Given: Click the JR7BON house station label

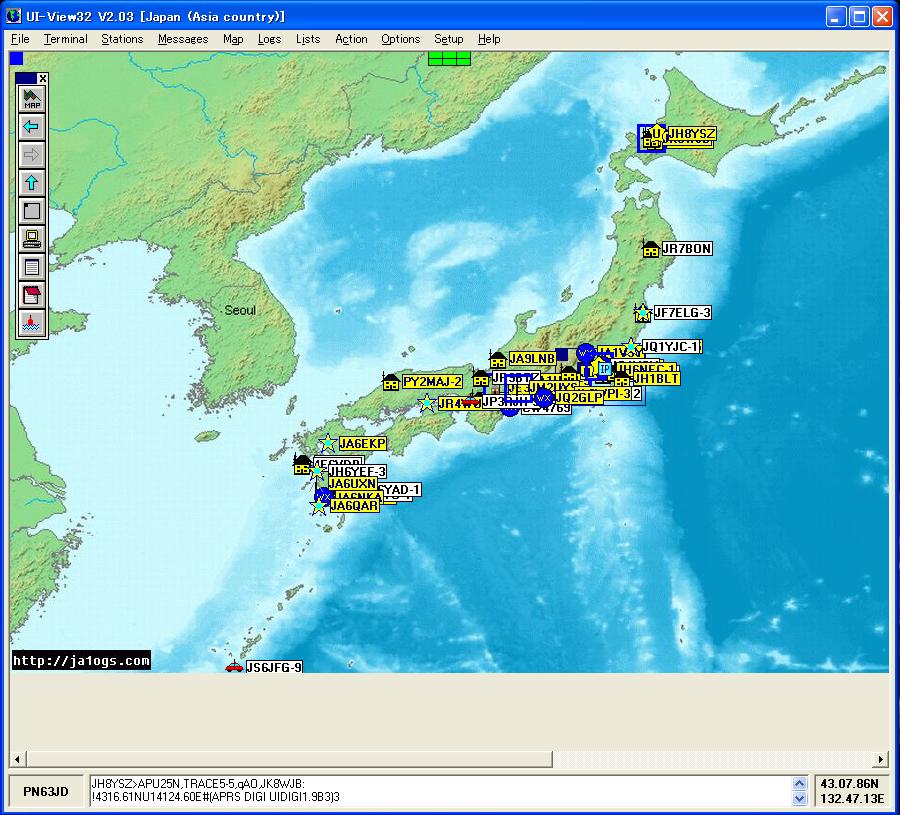Looking at the screenshot, I should 687,248.
